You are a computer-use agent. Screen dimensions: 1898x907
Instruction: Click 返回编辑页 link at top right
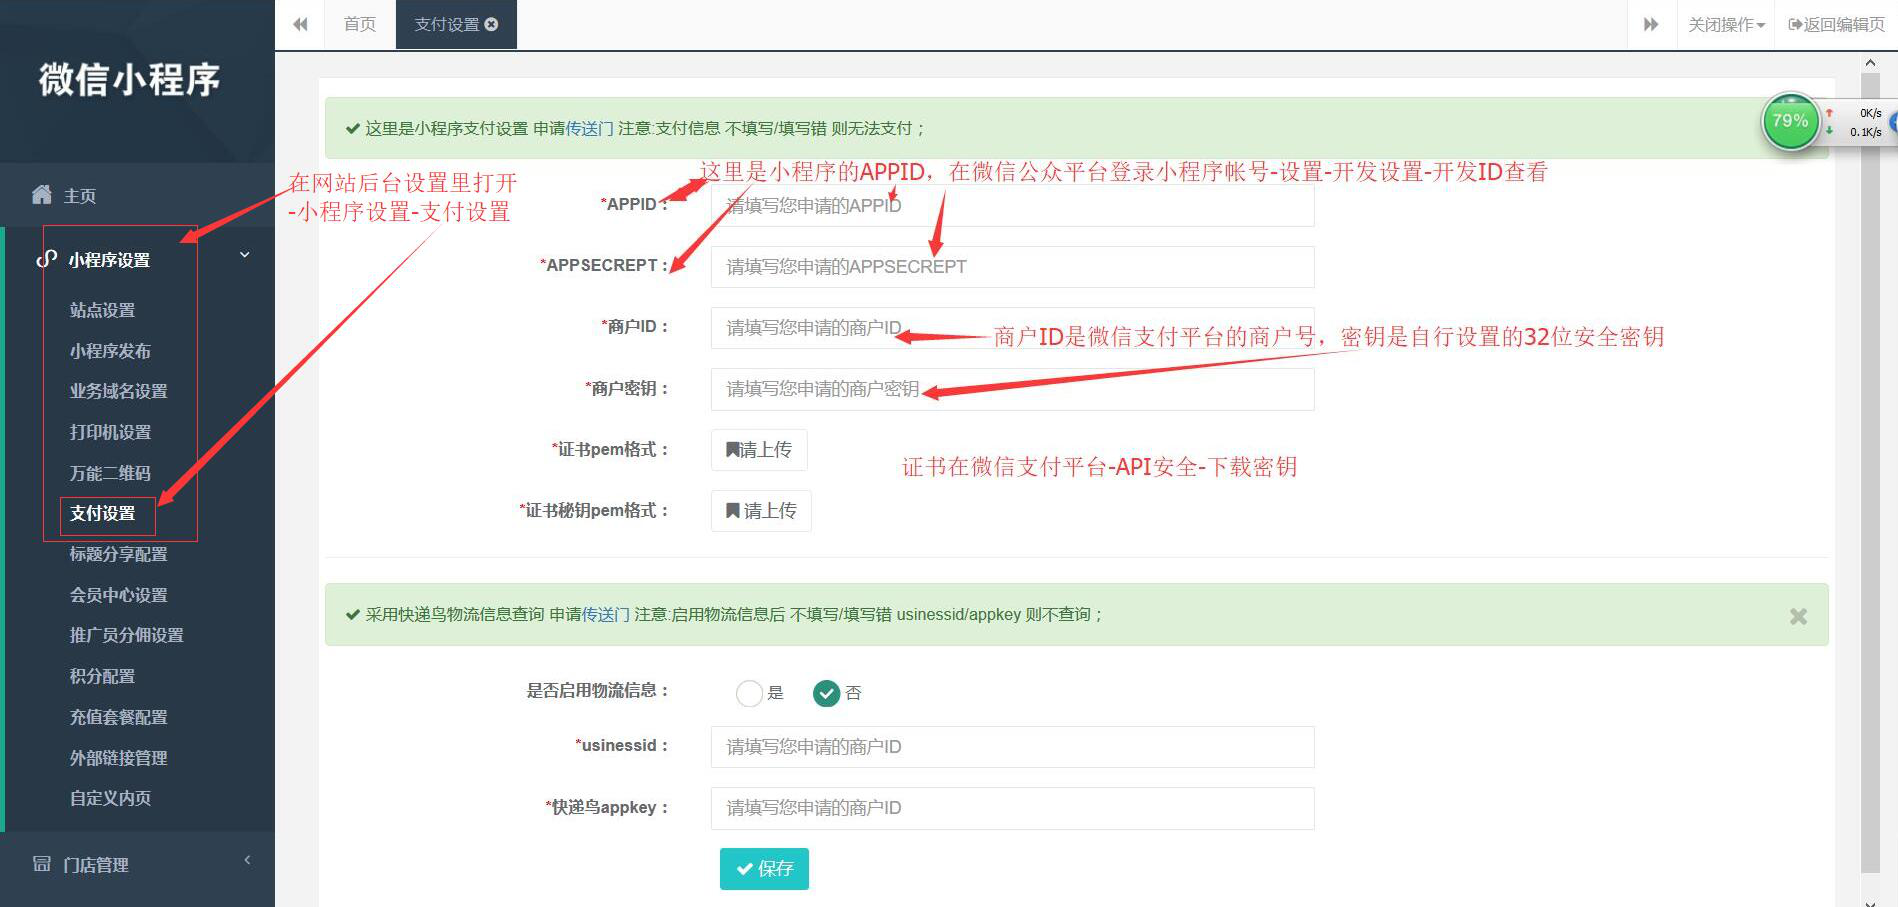click(1836, 24)
